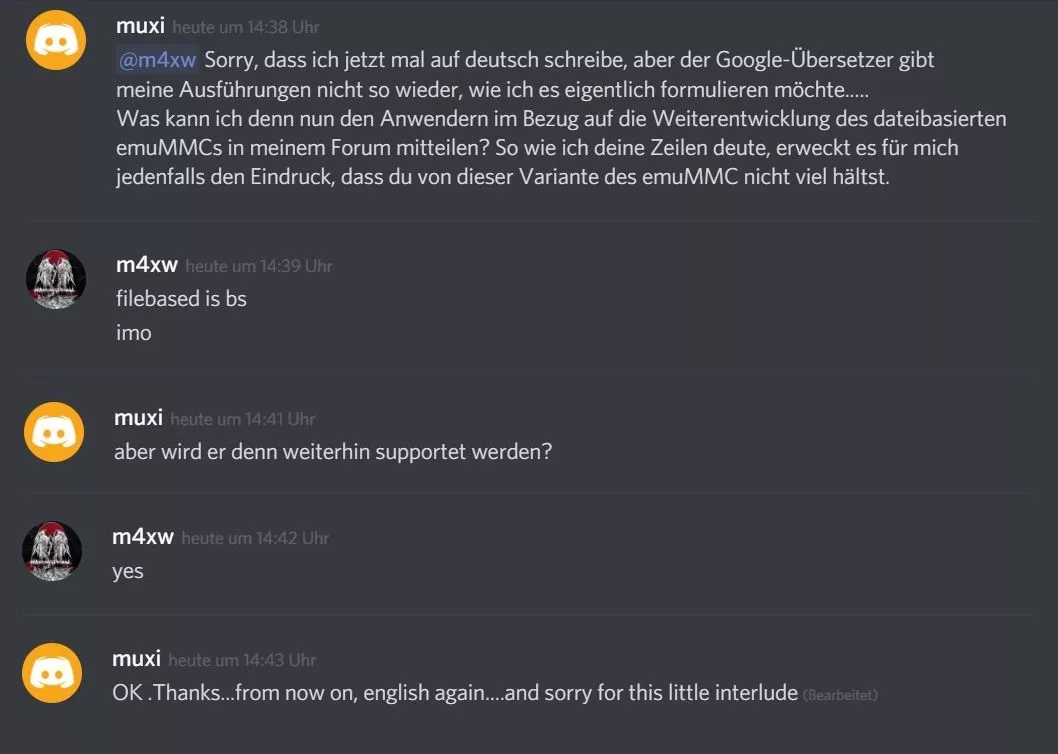Open muxi's profile via username at 14:38
This screenshot has height=754, width=1058.
(x=141, y=26)
